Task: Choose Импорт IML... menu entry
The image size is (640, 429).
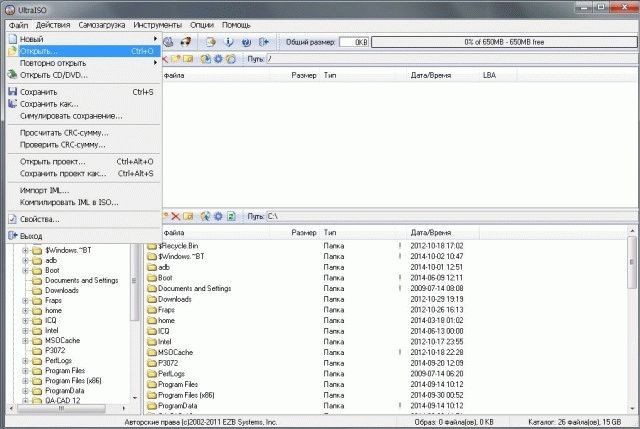Action: click(x=84, y=190)
